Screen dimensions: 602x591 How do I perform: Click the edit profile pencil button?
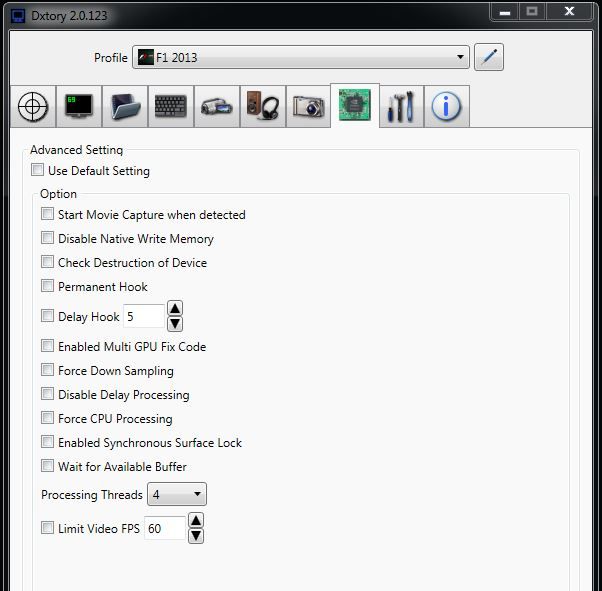(x=489, y=57)
